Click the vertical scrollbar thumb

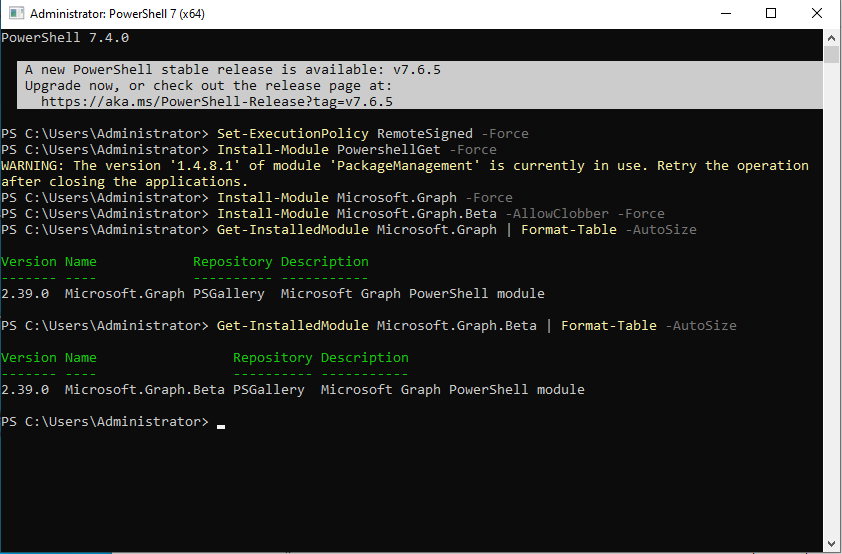point(831,55)
